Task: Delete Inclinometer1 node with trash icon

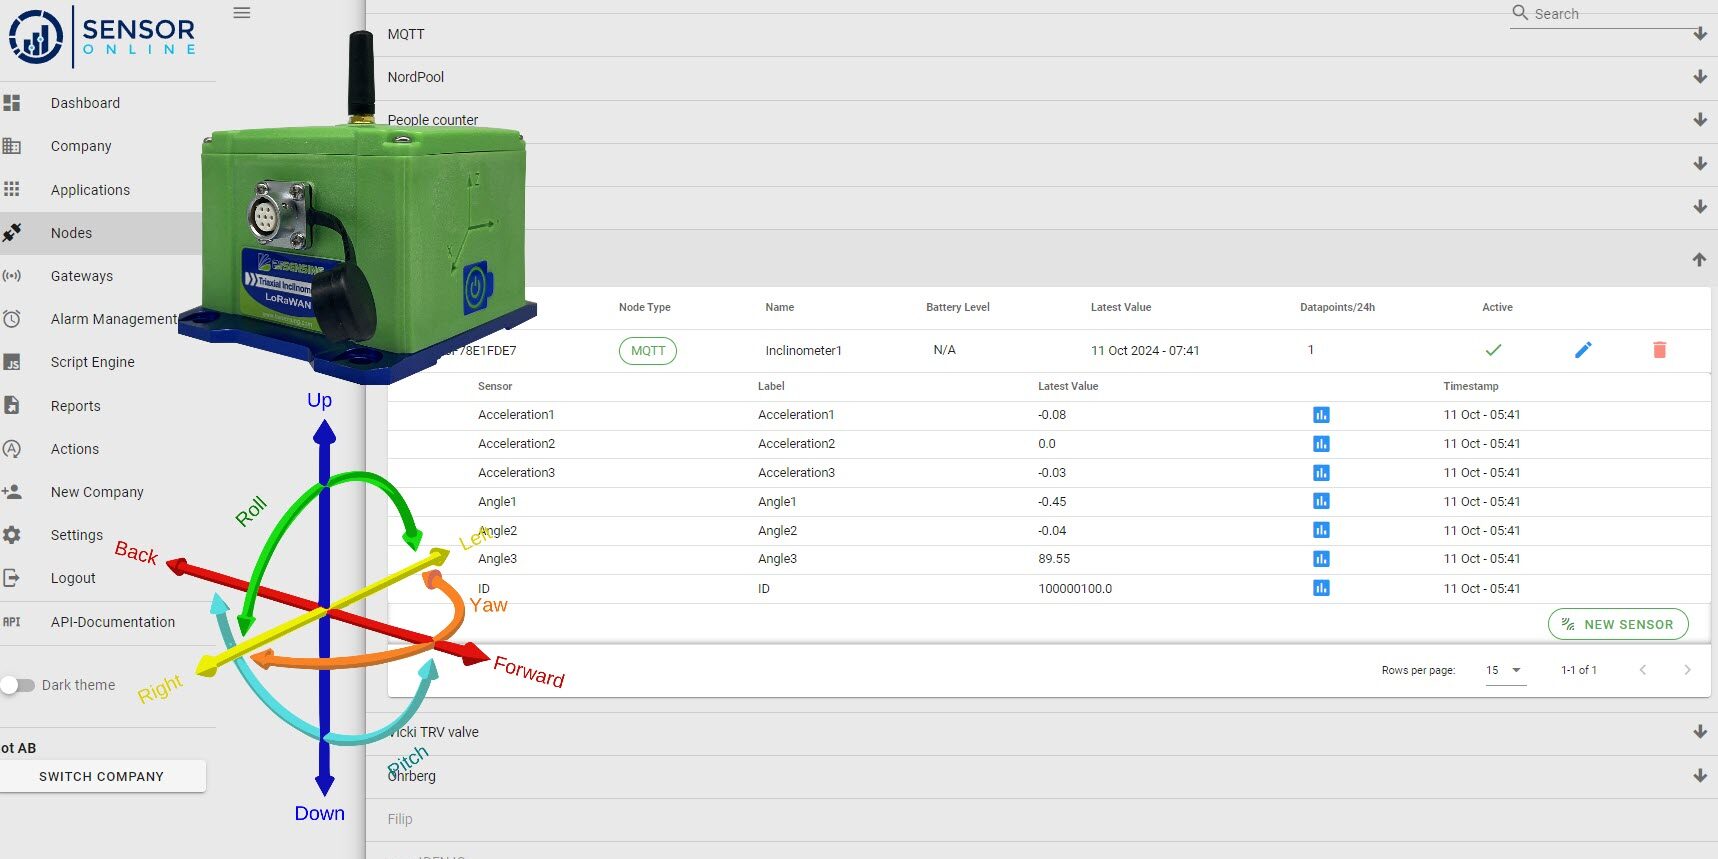Action: point(1659,350)
